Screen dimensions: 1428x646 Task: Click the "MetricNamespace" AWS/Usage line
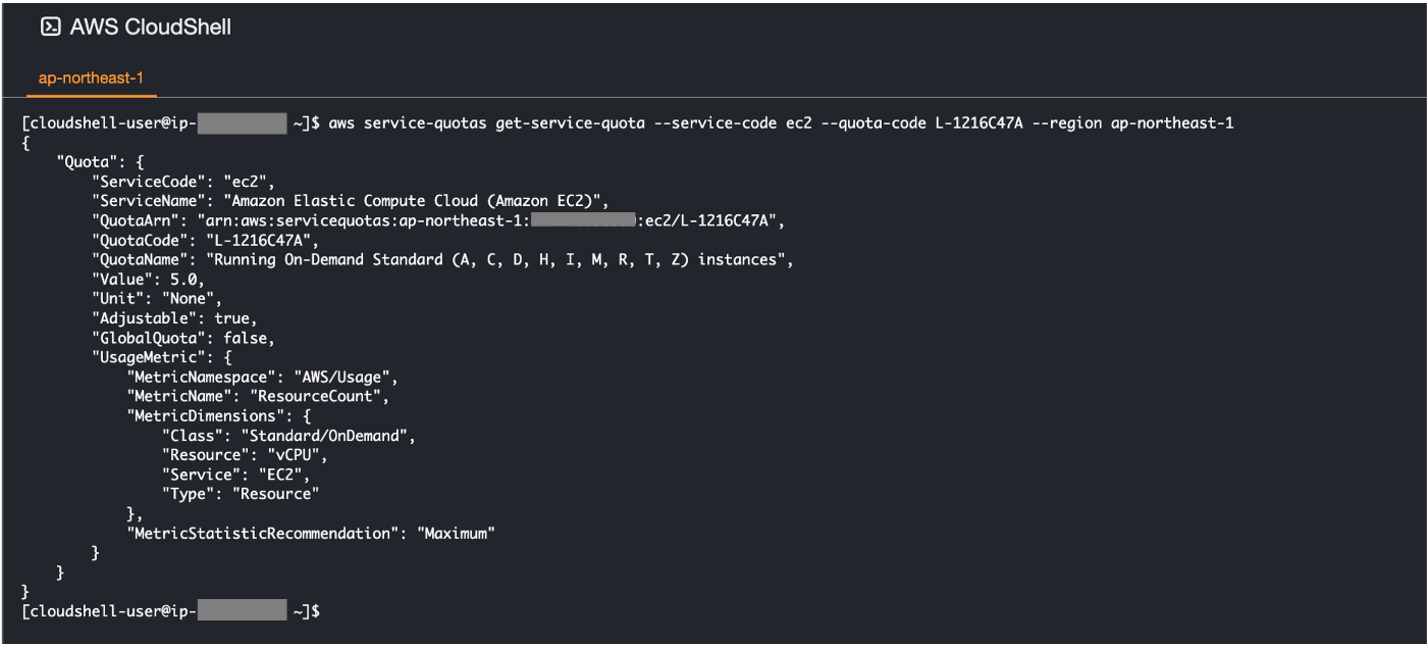(x=262, y=377)
